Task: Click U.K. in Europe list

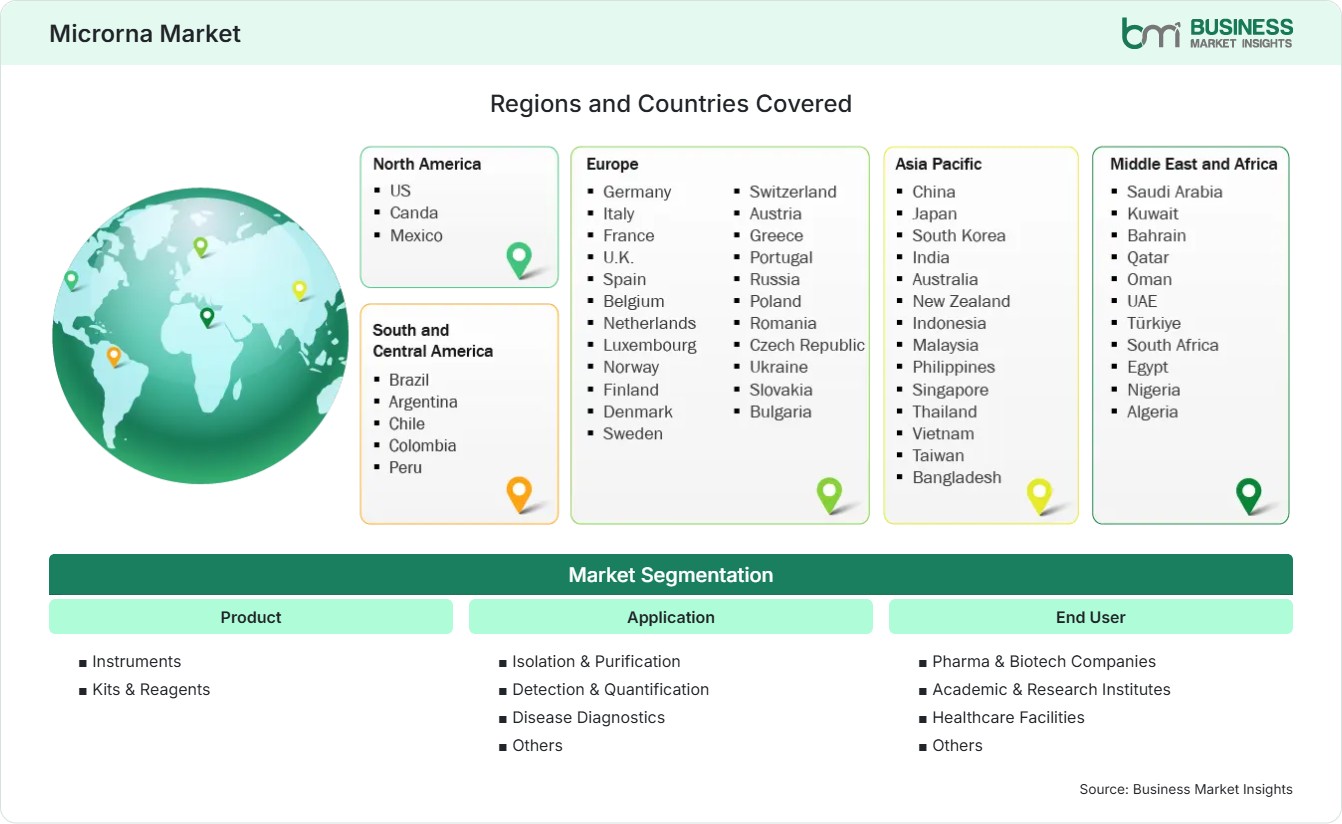Action: pos(618,257)
